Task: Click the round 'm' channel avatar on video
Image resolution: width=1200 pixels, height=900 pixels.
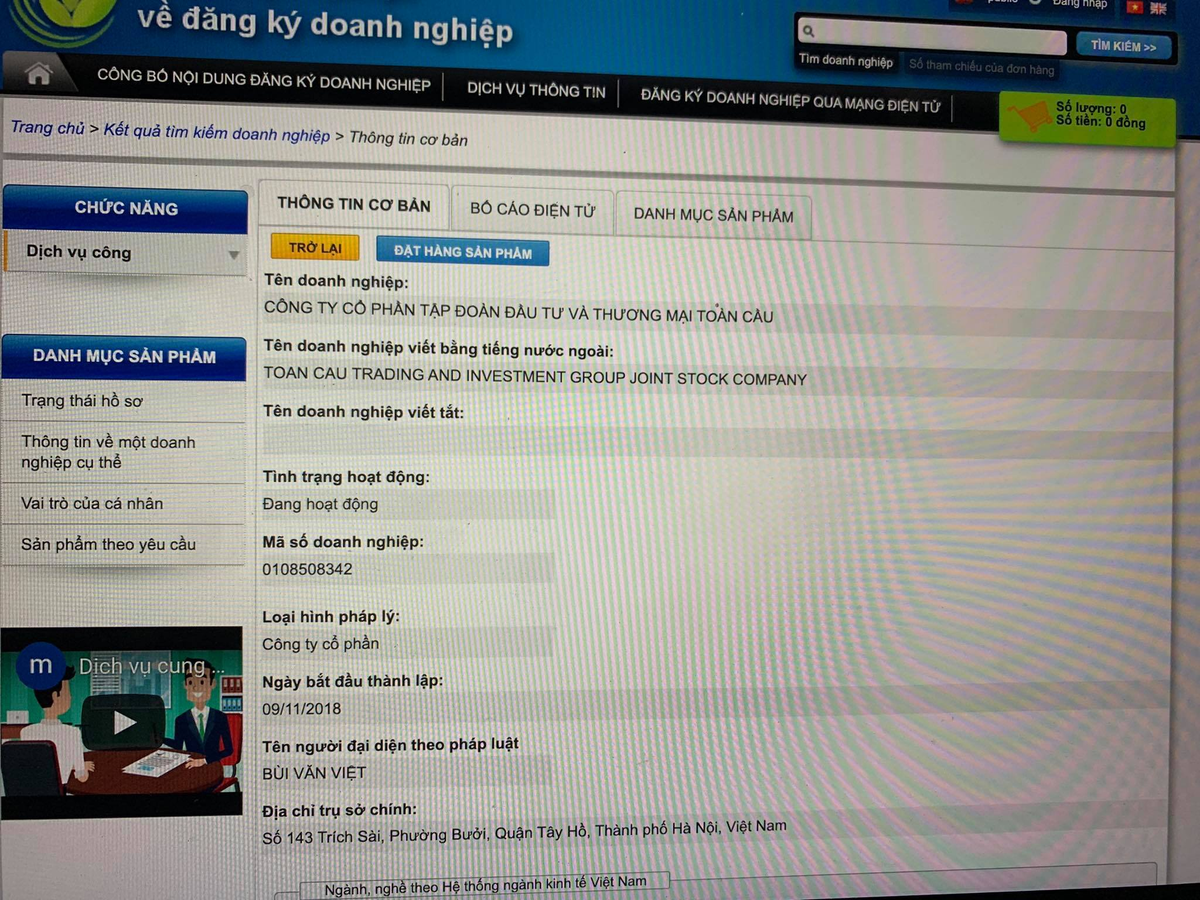Action: [41, 666]
